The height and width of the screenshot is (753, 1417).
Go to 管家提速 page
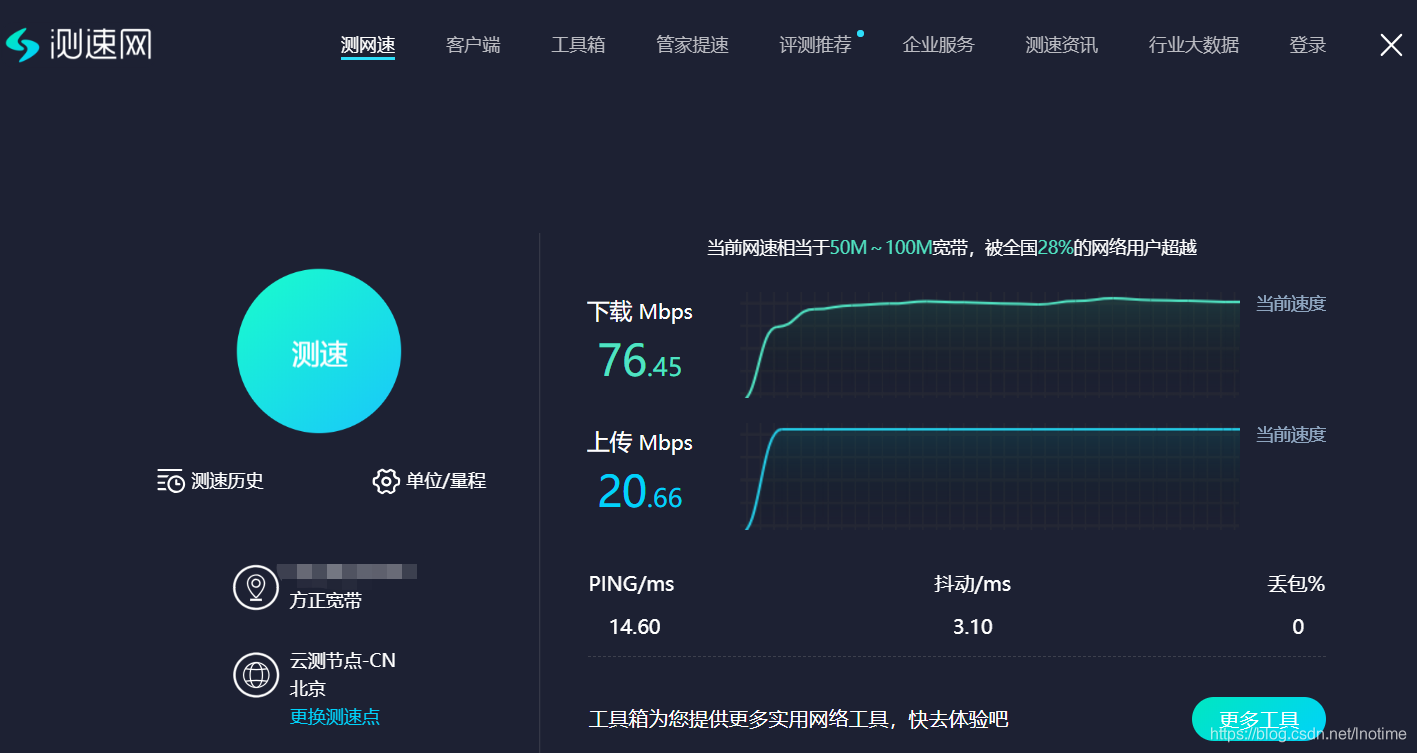(692, 45)
